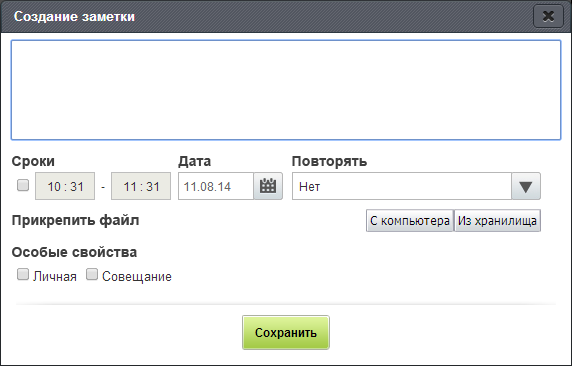Click the Из хранилища button
The width and height of the screenshot is (572, 366).
[x=497, y=220]
